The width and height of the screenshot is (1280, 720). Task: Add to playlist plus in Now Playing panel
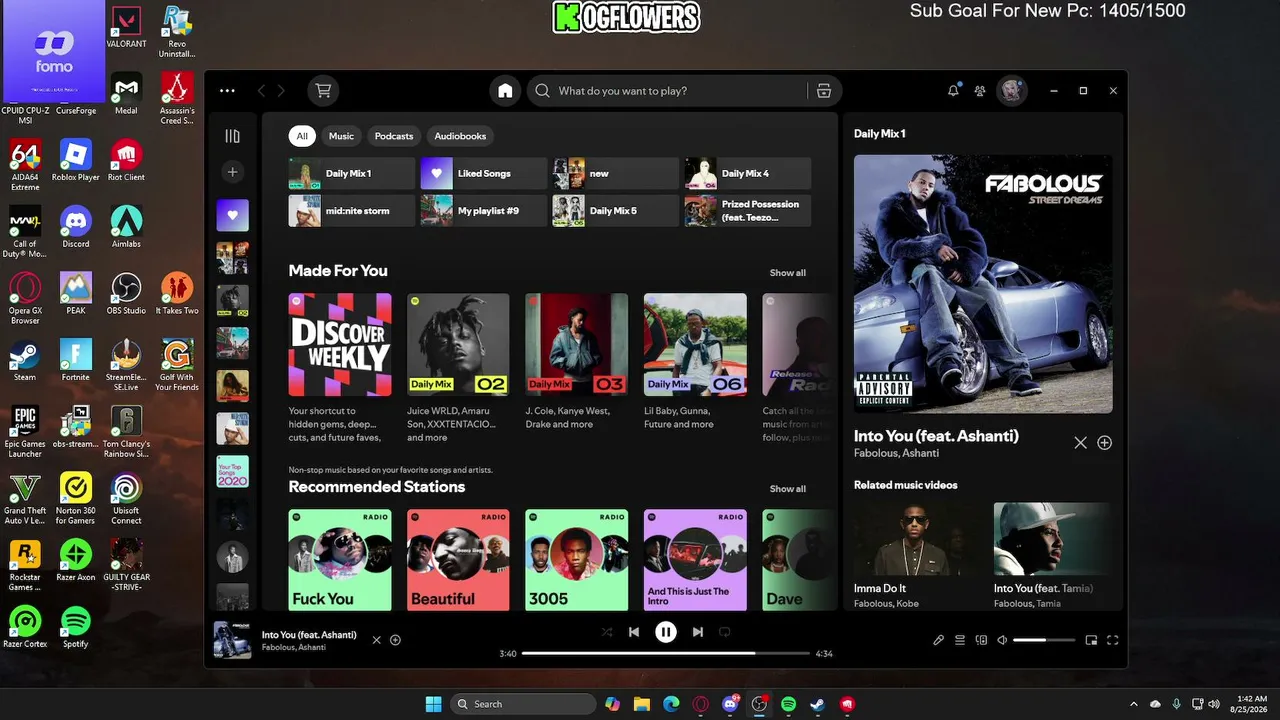[x=1104, y=443]
